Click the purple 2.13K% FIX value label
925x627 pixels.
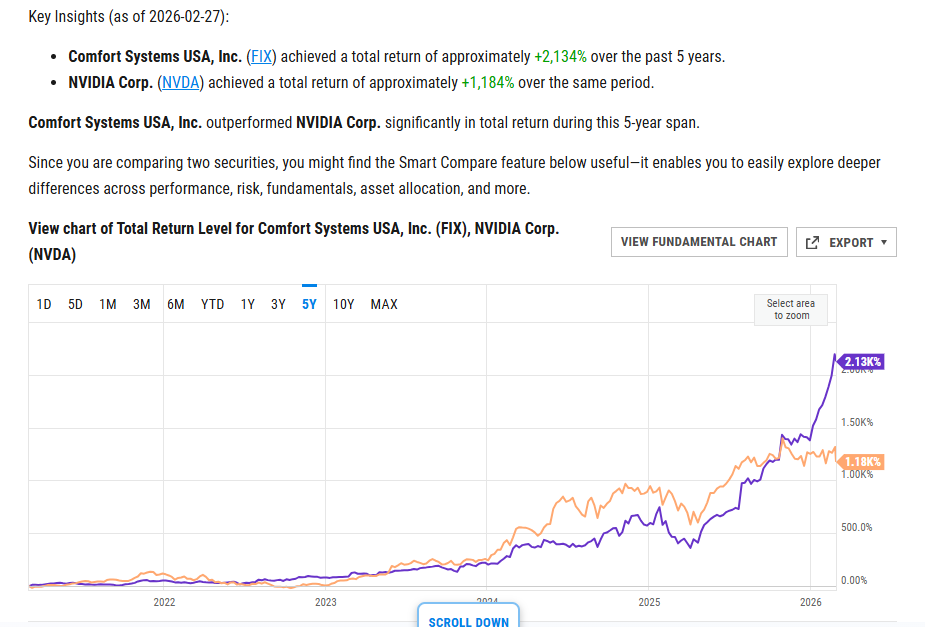pyautogui.click(x=861, y=361)
